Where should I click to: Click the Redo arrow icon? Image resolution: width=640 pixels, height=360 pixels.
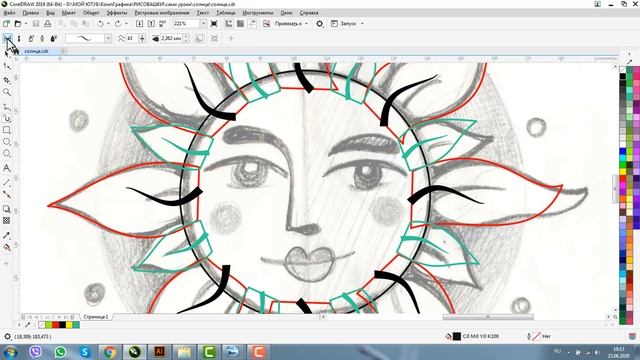point(118,24)
